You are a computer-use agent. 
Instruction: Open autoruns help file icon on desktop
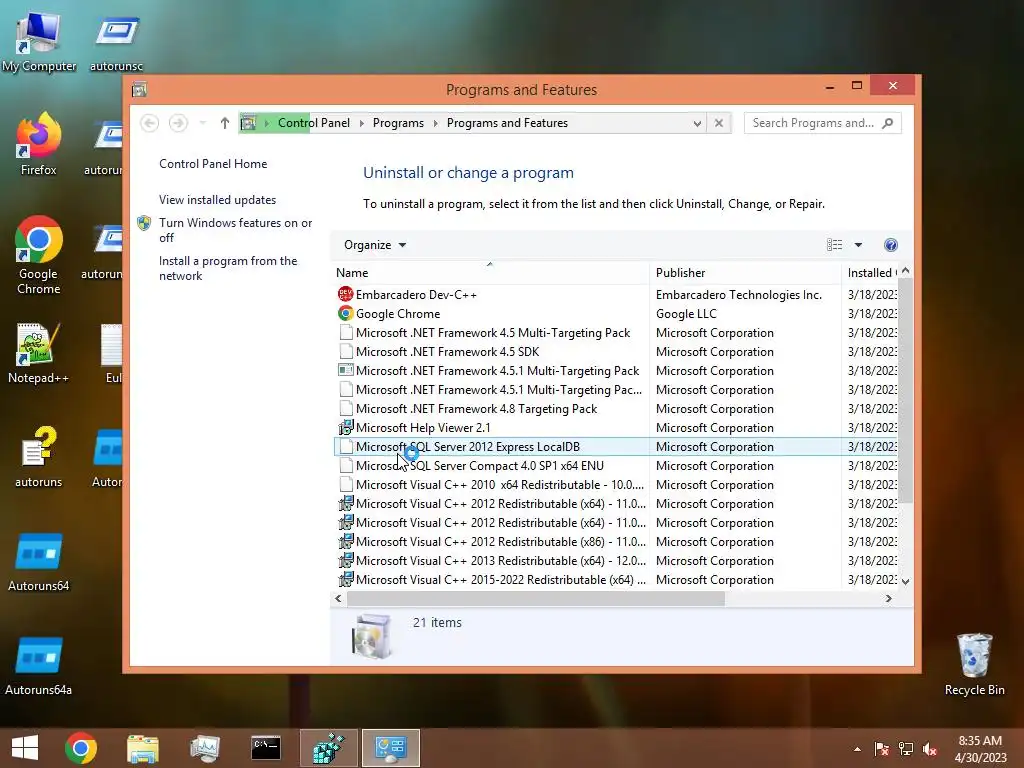tap(39, 457)
